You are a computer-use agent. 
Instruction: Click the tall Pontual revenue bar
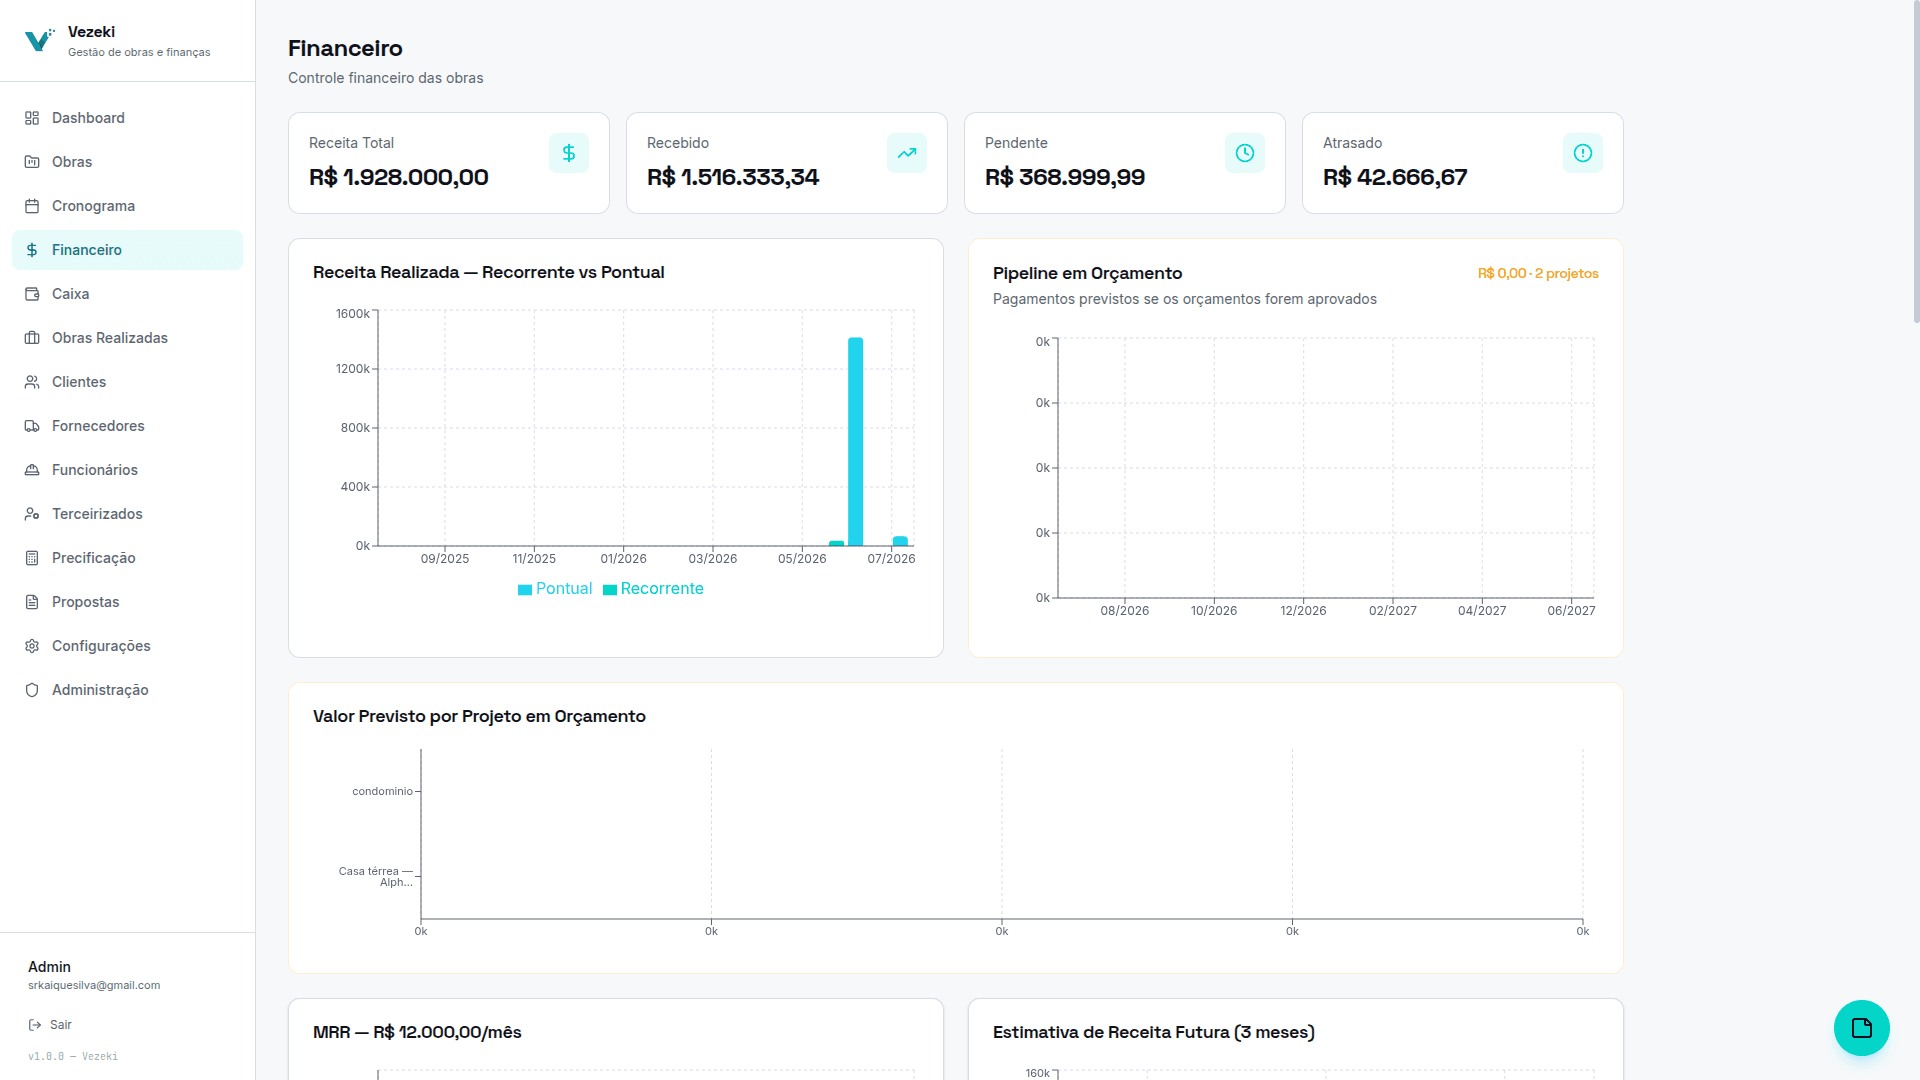856,441
